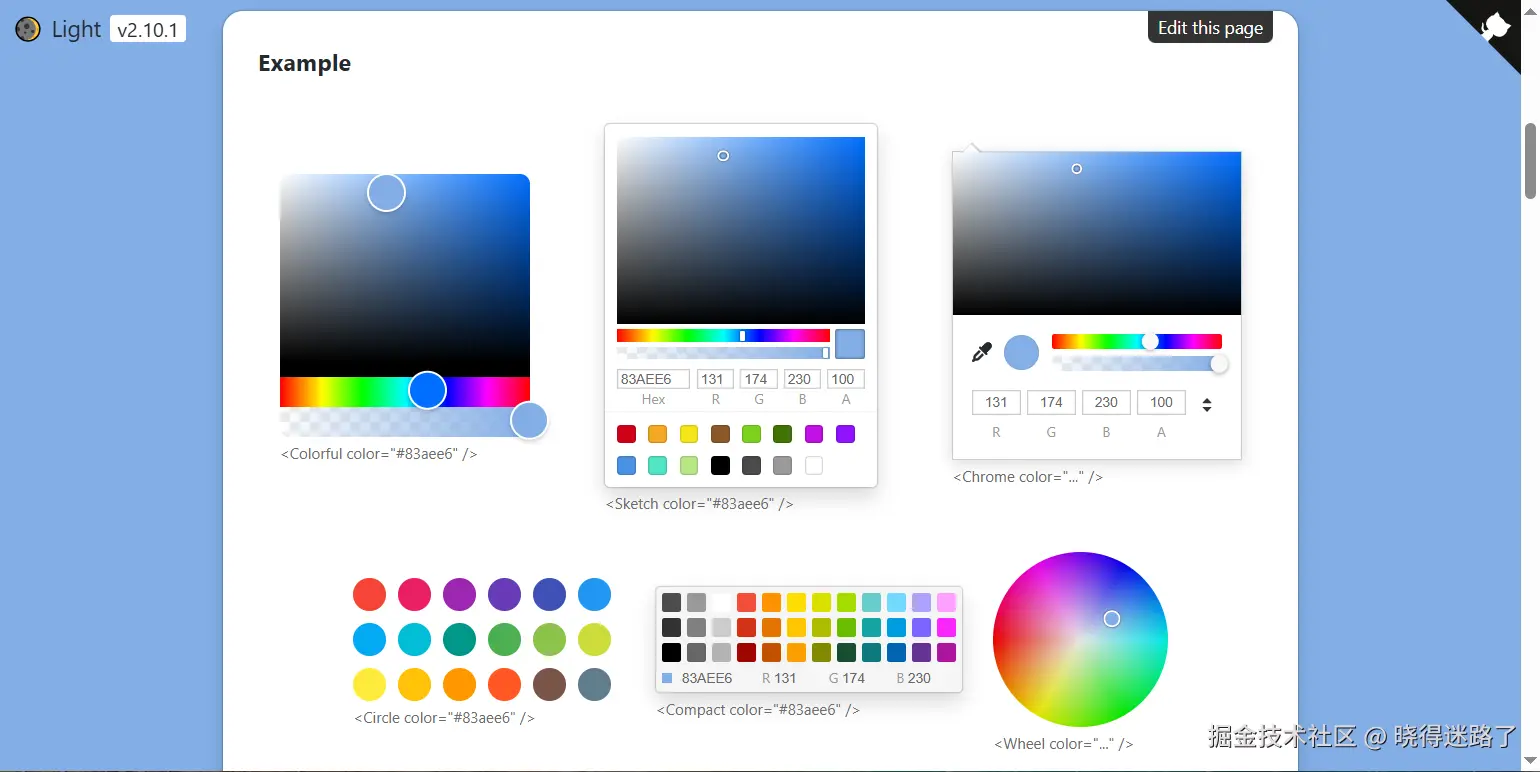1540x772 pixels.
Task: Focus the Sketch G value field
Action: coord(758,379)
